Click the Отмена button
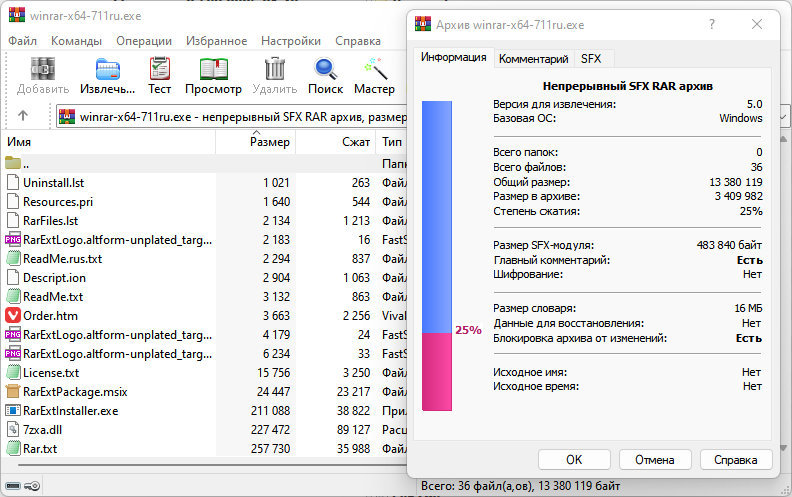Image resolution: width=792 pixels, height=497 pixels. click(x=655, y=460)
